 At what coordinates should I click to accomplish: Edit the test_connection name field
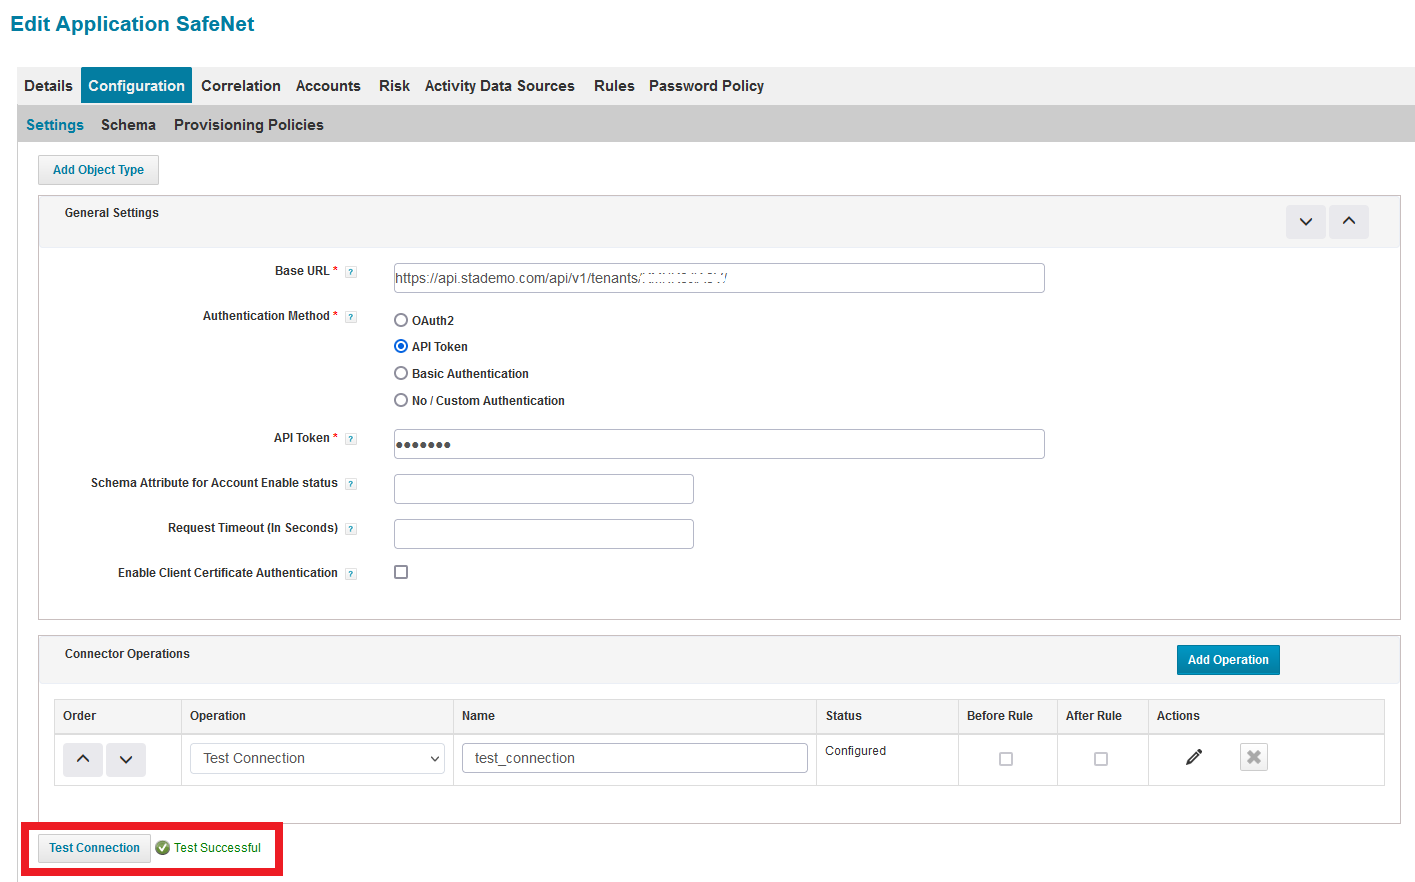click(635, 758)
